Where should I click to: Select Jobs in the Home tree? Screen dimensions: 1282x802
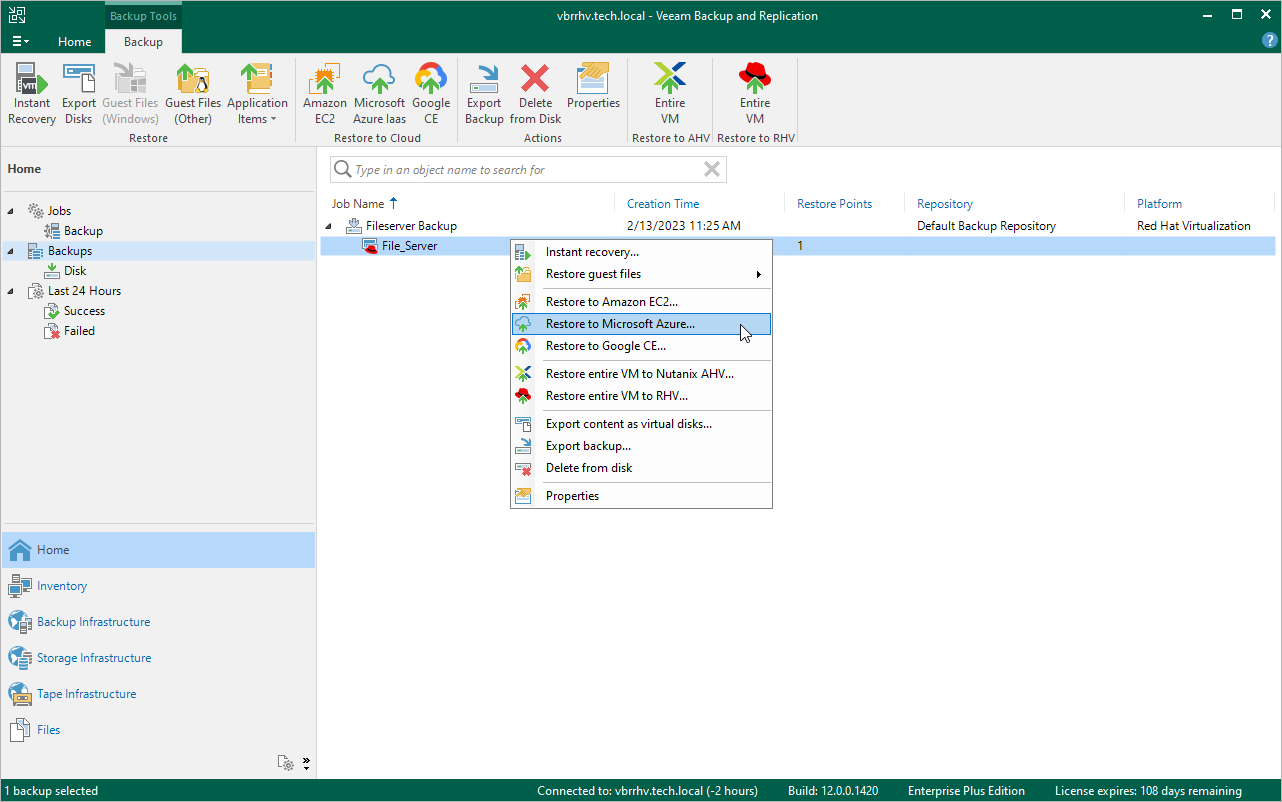point(59,211)
